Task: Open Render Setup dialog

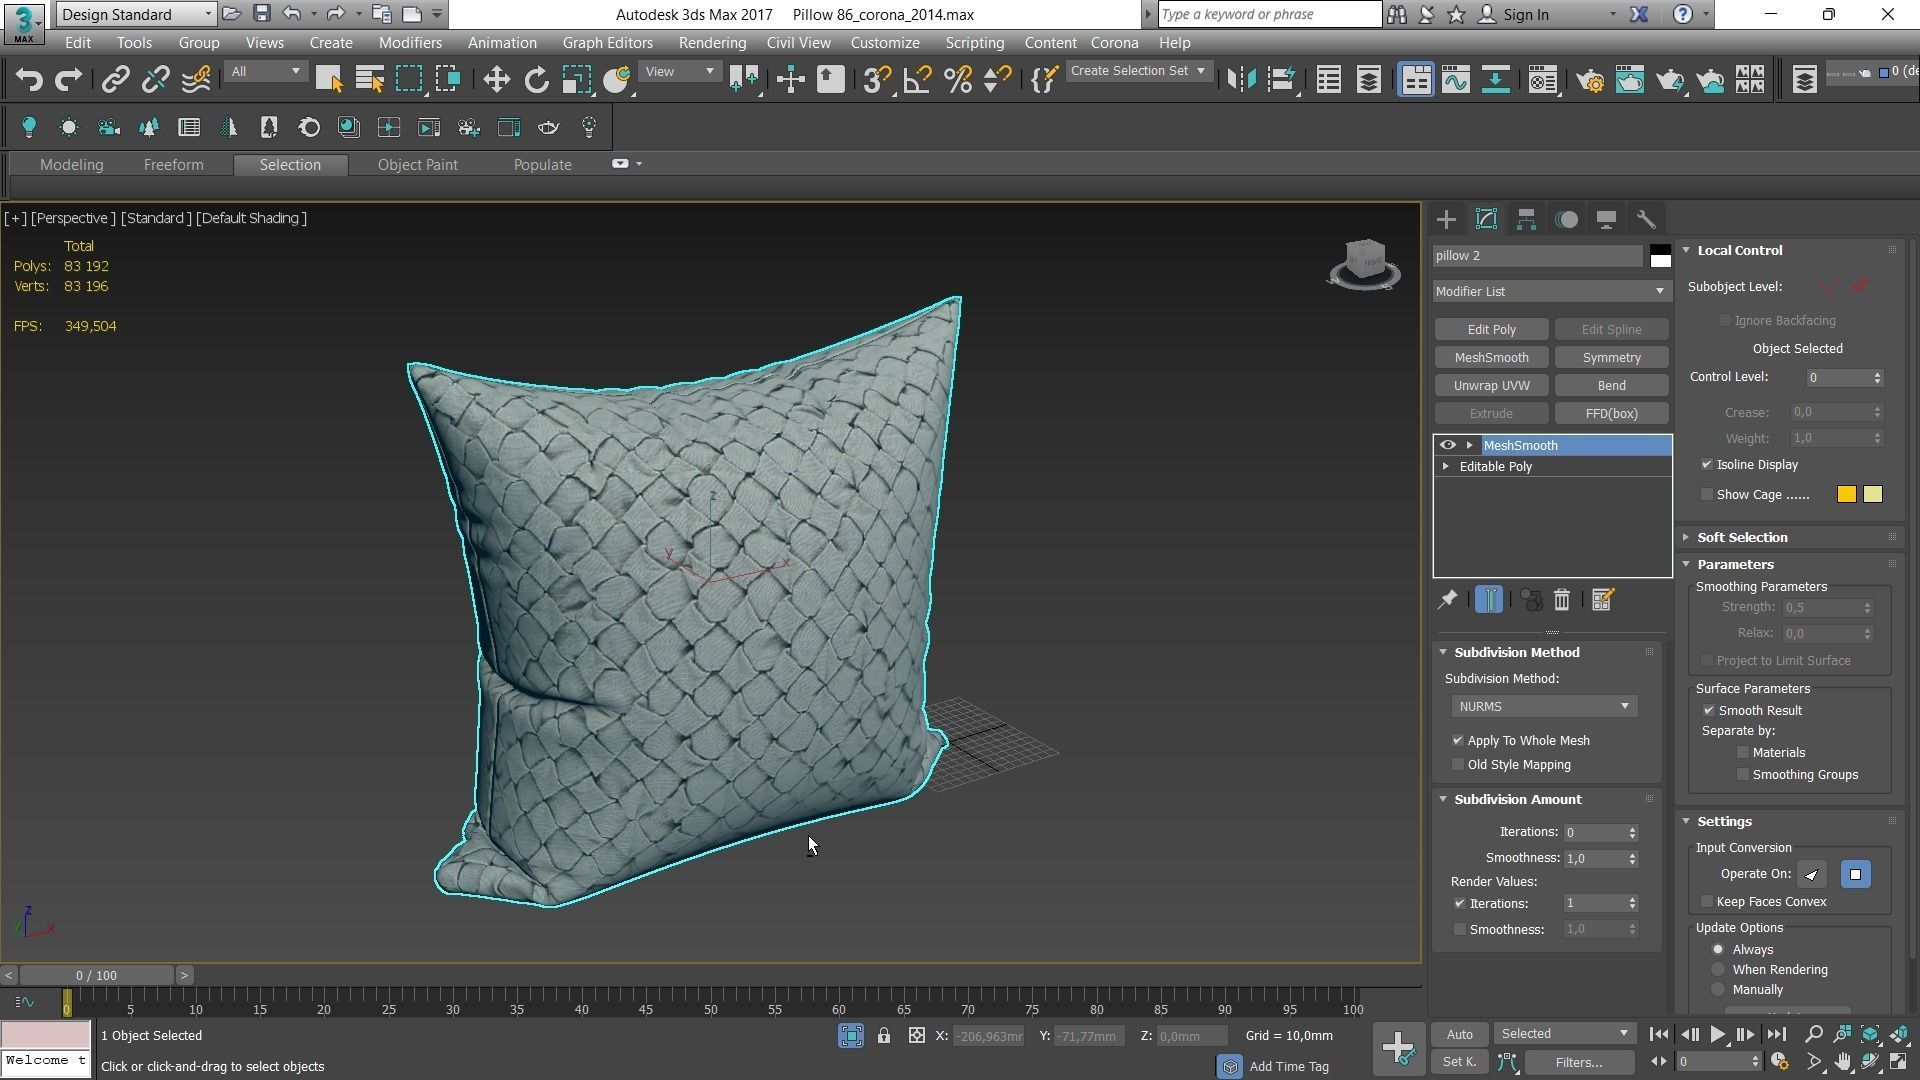Action: 1590,80
